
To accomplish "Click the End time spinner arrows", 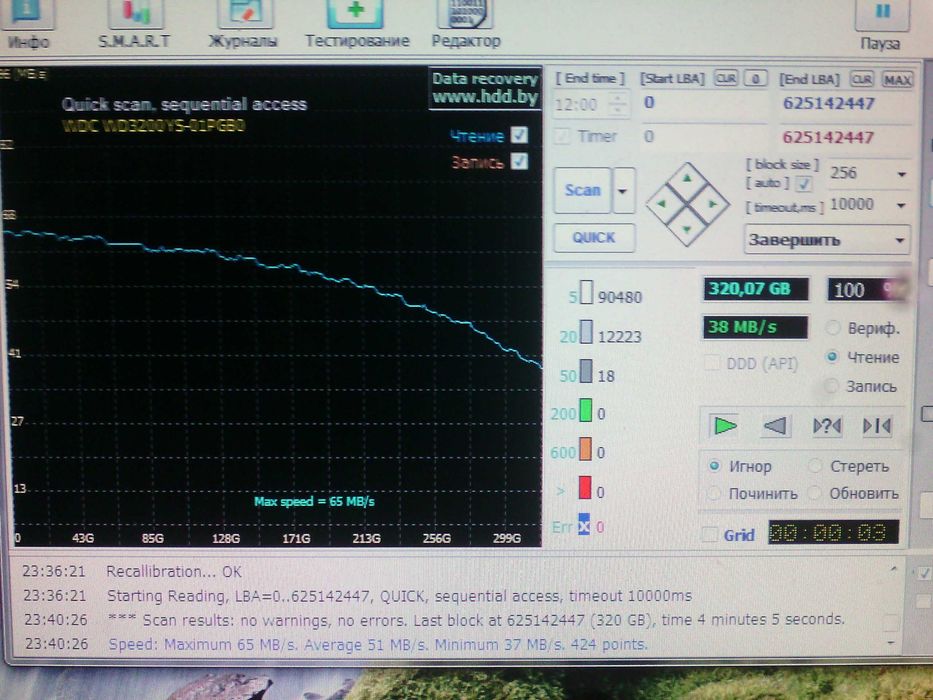I will [618, 104].
